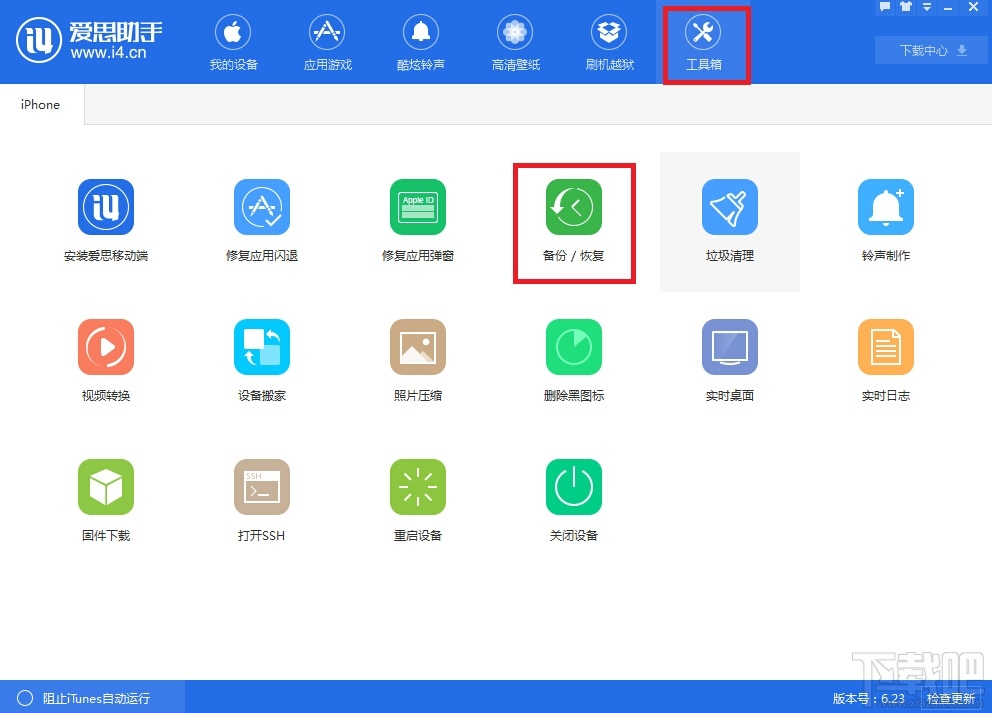Screen dimensions: 992x713
Task: Open 固件下载 firmware download
Action: (x=105, y=500)
